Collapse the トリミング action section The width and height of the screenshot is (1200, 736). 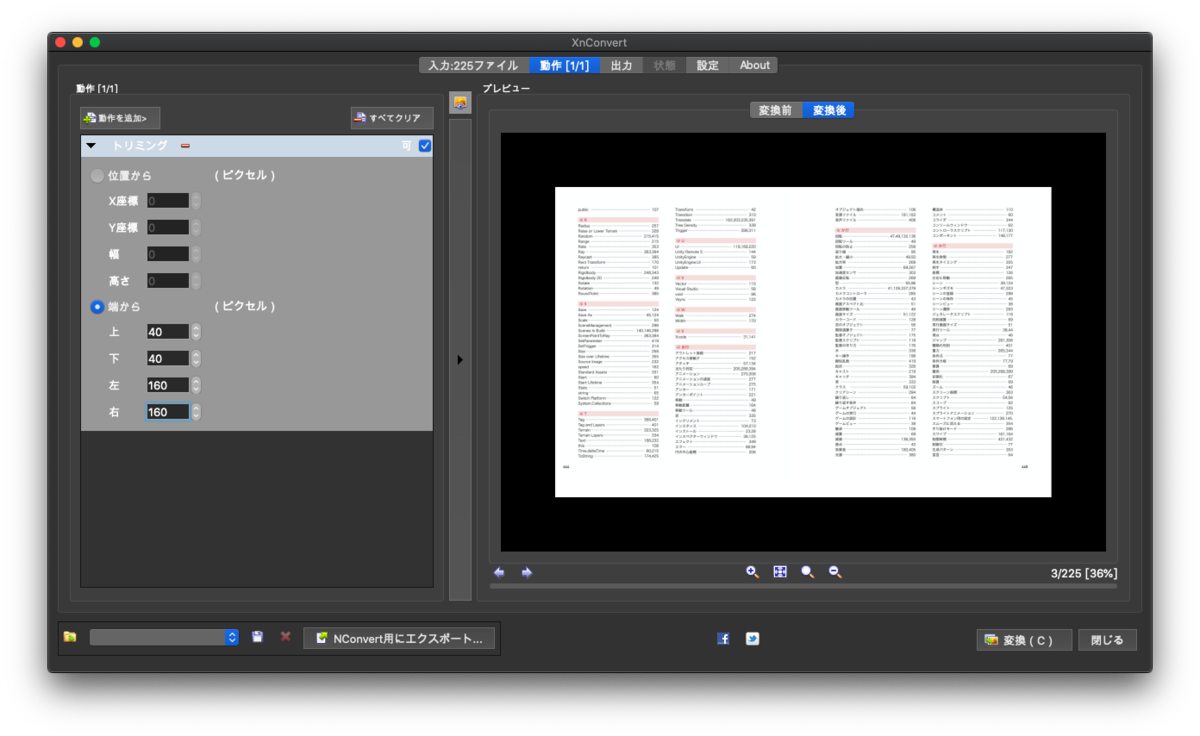click(x=92, y=146)
